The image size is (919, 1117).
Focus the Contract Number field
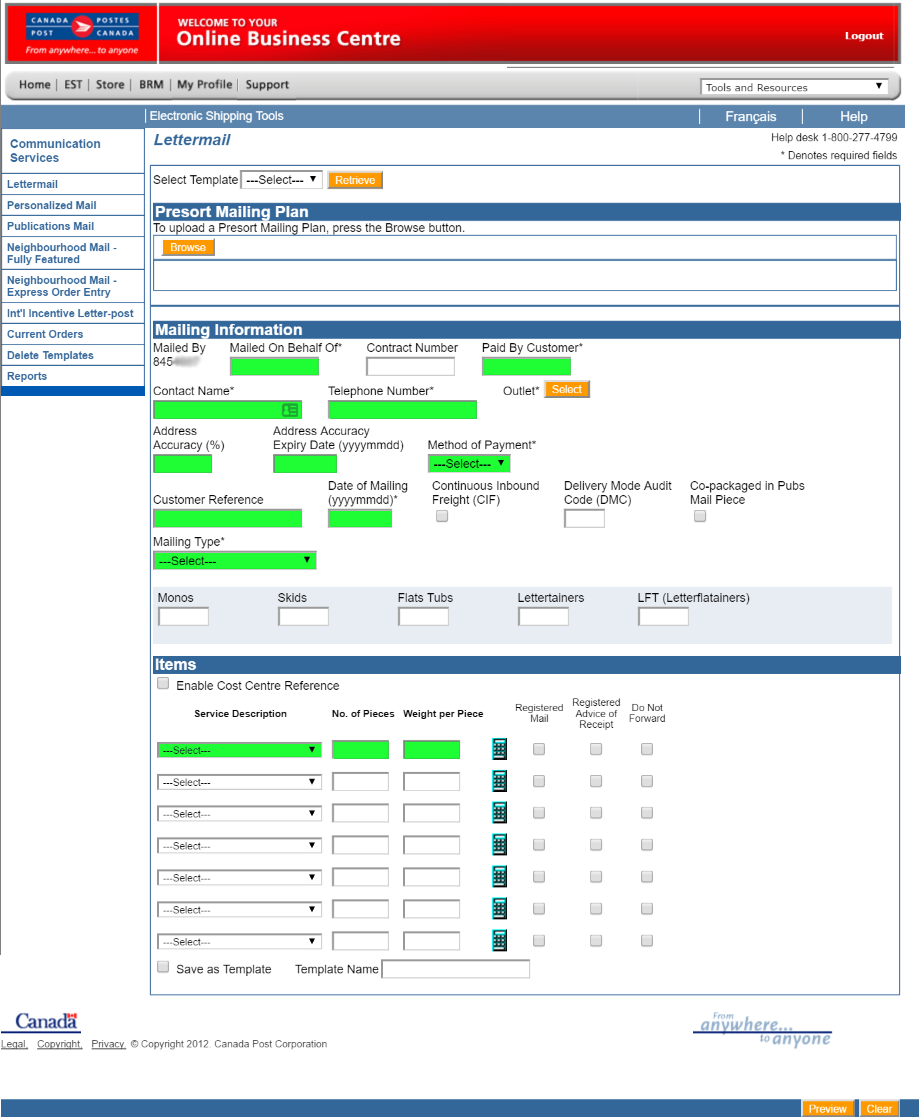coord(410,366)
